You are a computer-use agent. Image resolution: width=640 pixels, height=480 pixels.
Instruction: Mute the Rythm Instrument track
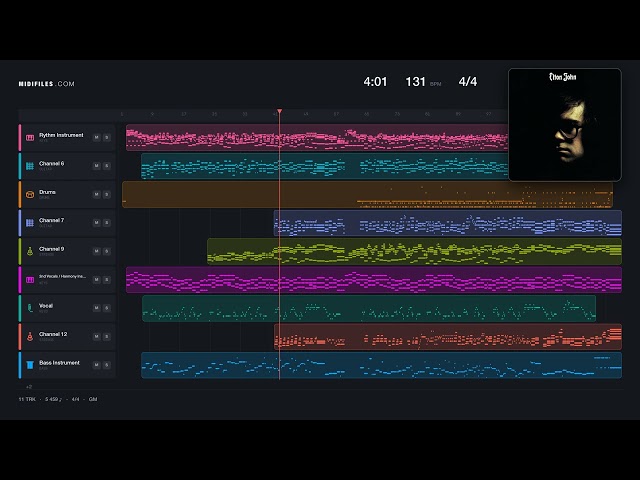click(96, 138)
